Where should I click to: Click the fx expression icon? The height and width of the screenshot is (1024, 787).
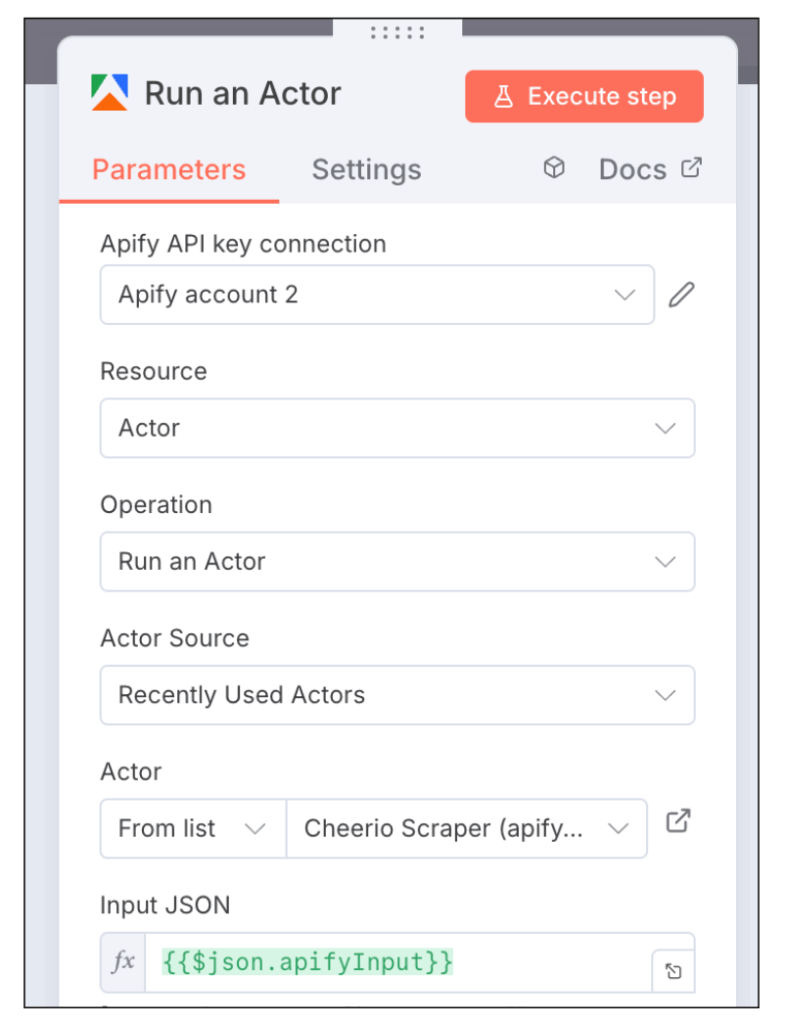(x=123, y=962)
